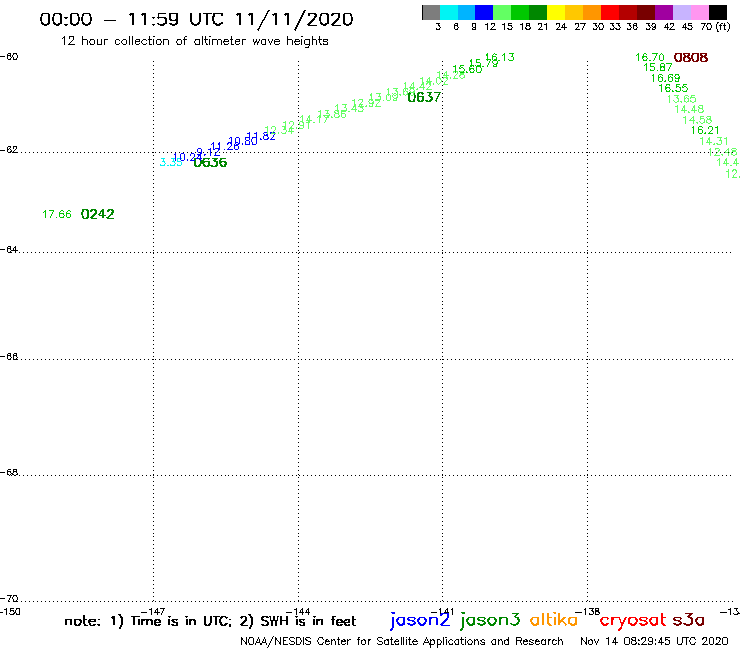Click the '15.87' wave height value
The image size is (740, 650).
coord(658,68)
